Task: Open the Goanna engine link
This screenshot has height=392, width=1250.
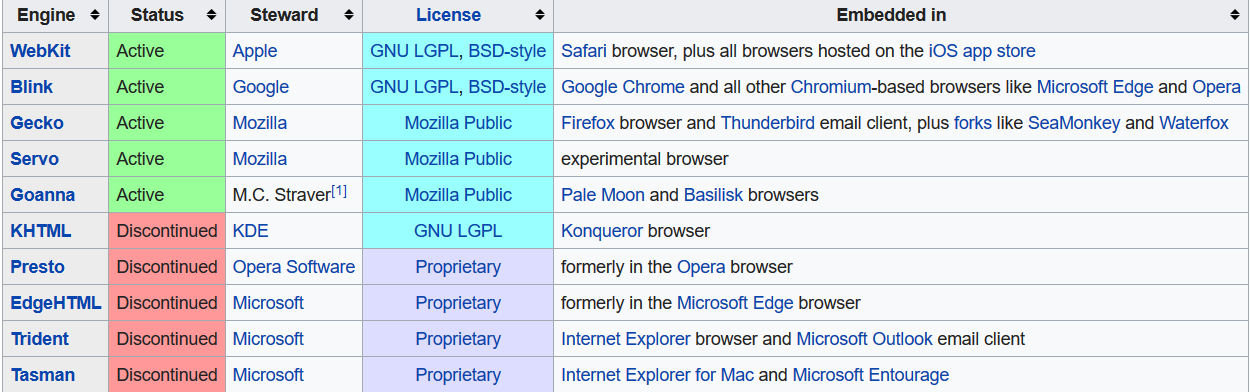Action: point(43,195)
